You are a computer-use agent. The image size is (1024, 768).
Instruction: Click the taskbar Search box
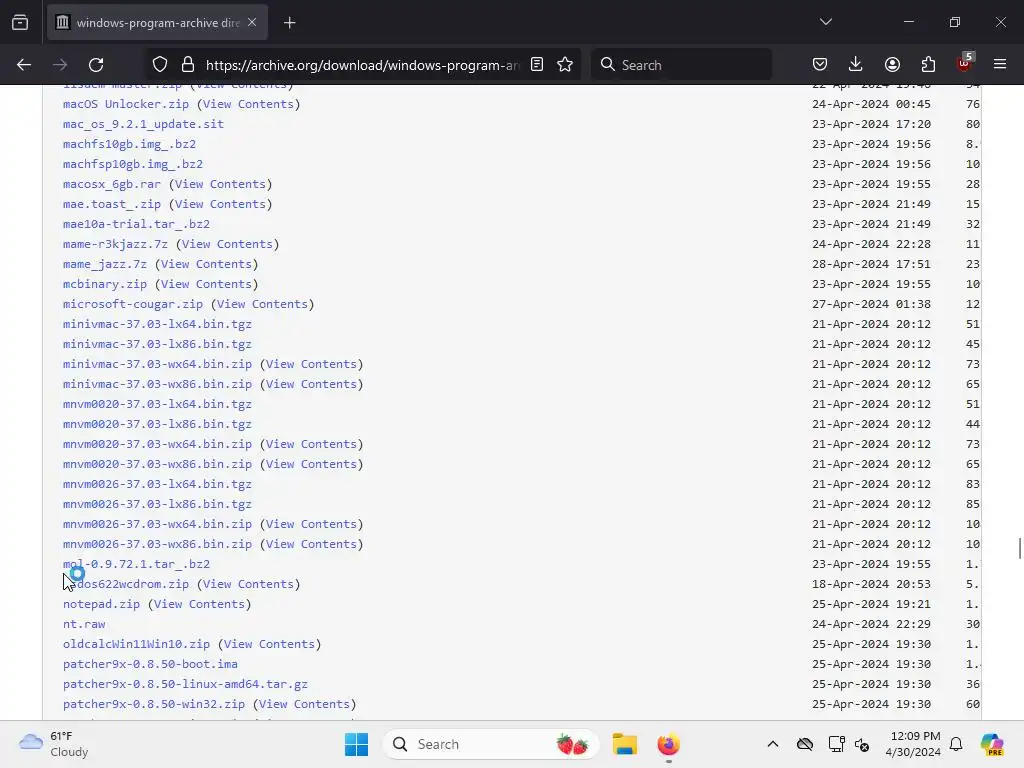click(x=491, y=744)
